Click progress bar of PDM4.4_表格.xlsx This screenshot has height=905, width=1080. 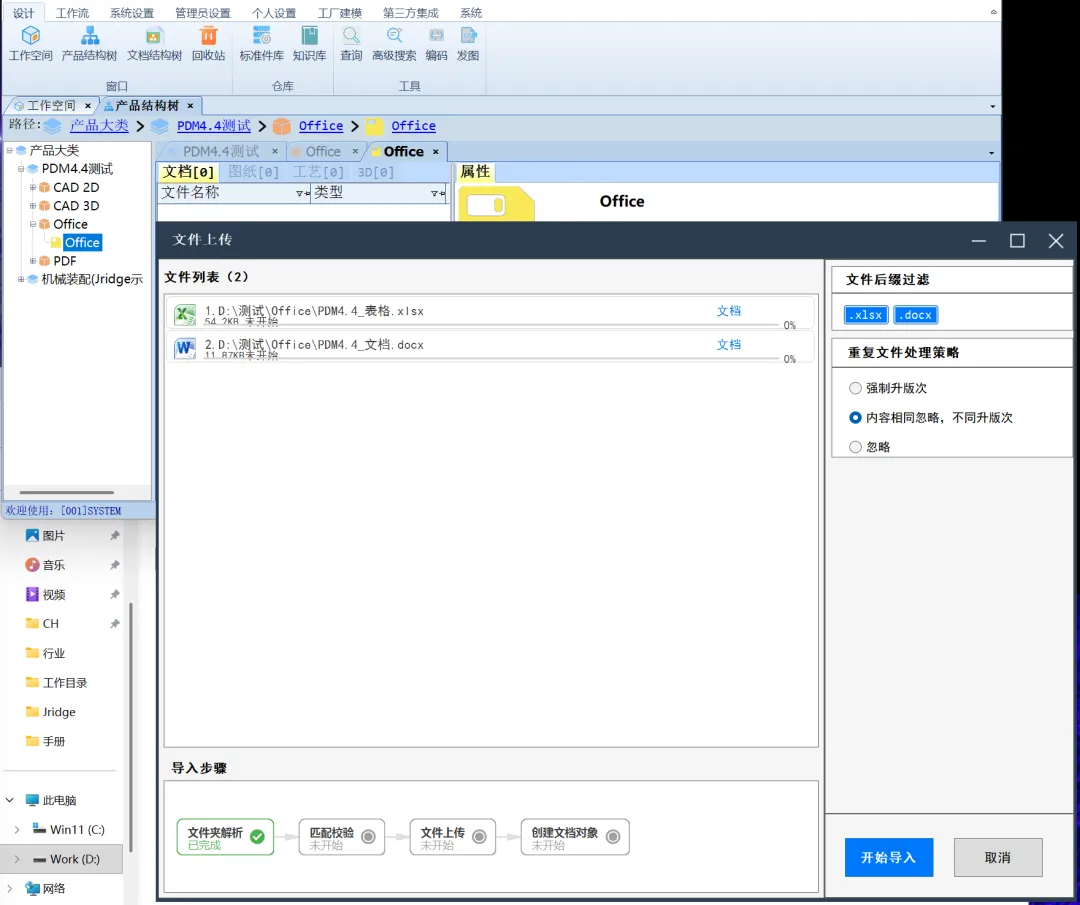pos(492,325)
